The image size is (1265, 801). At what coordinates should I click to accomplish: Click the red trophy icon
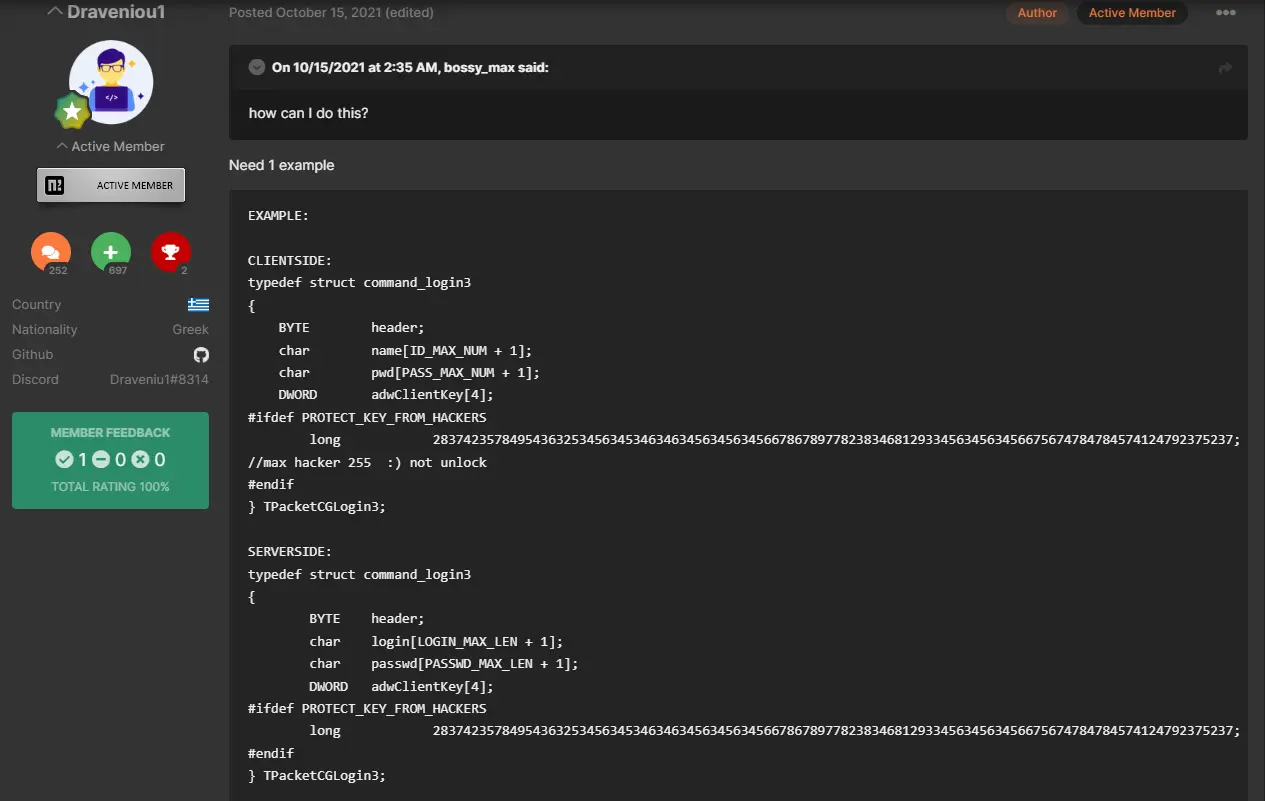tap(170, 252)
